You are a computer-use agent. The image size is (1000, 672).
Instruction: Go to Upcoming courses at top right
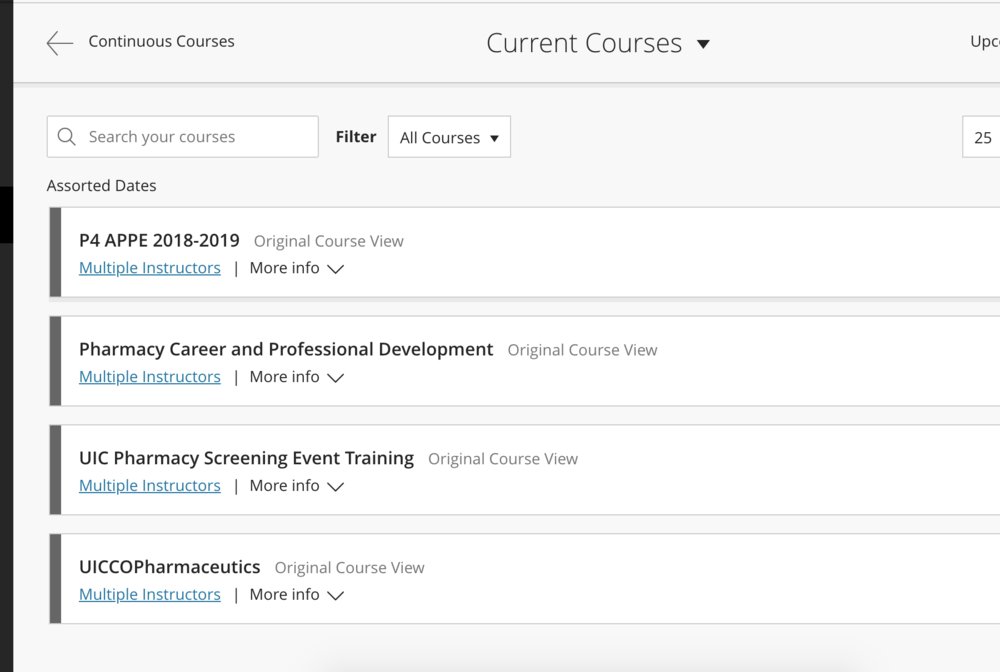tap(984, 42)
